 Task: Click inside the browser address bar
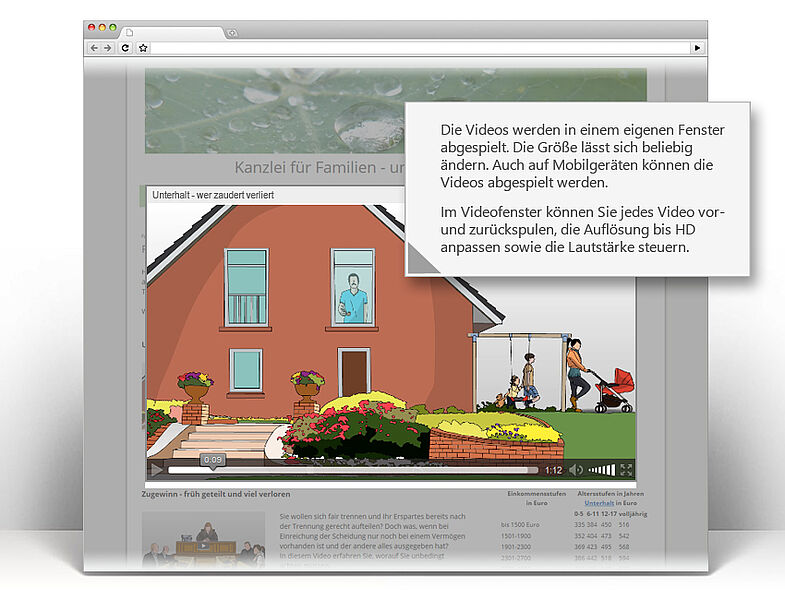[x=420, y=47]
